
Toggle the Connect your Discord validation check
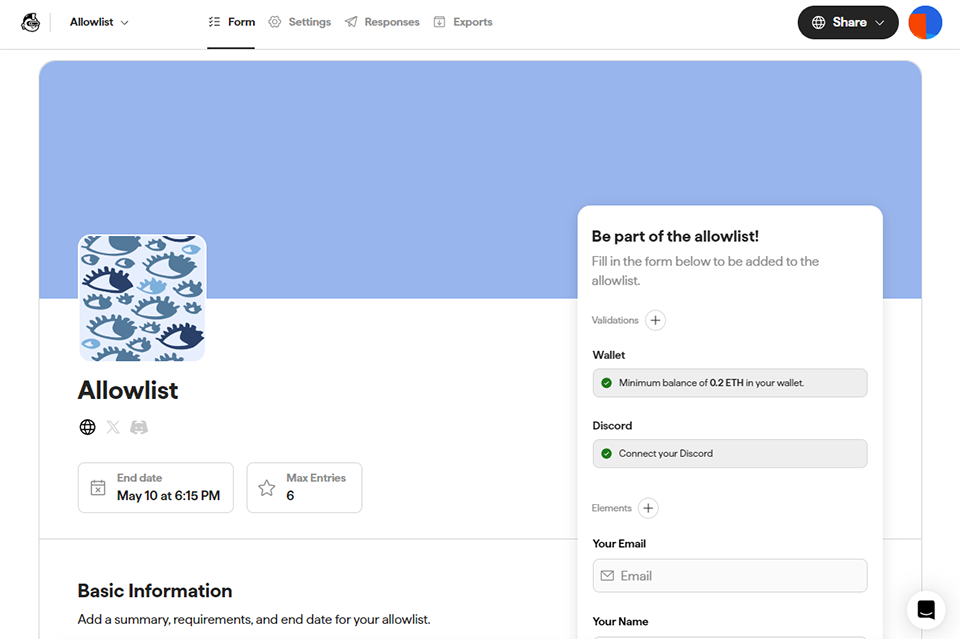click(x=606, y=453)
